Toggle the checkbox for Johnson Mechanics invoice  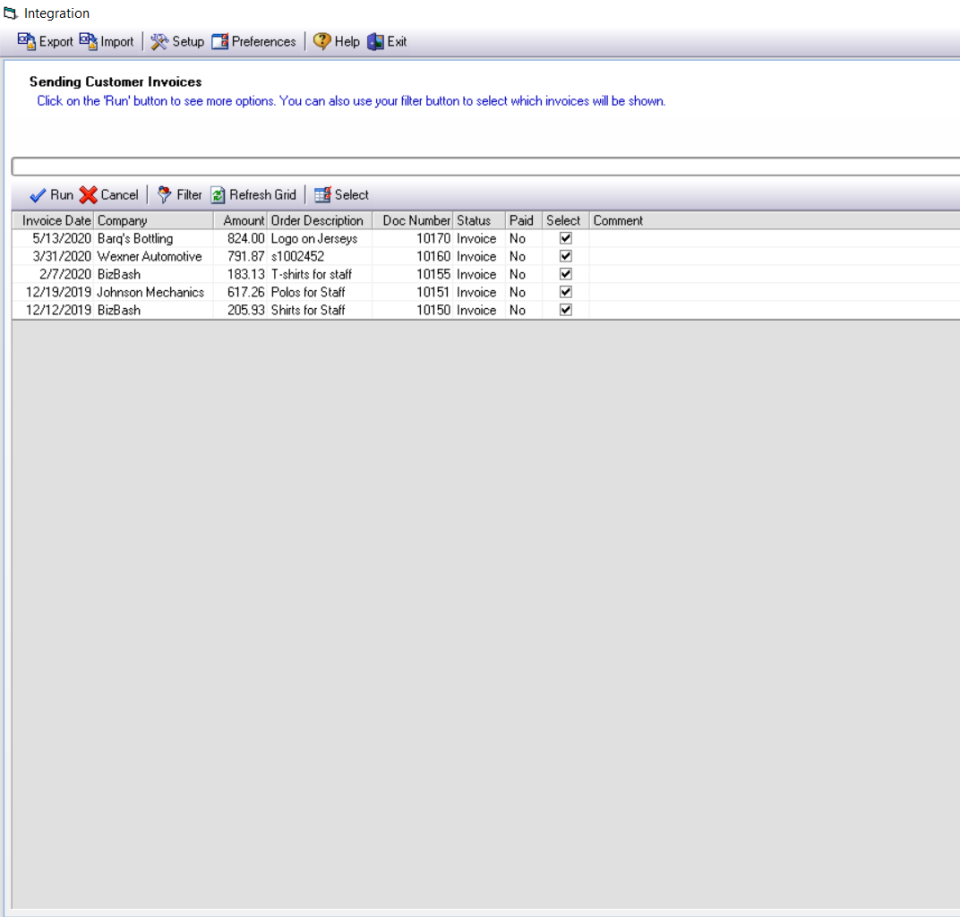(563, 292)
